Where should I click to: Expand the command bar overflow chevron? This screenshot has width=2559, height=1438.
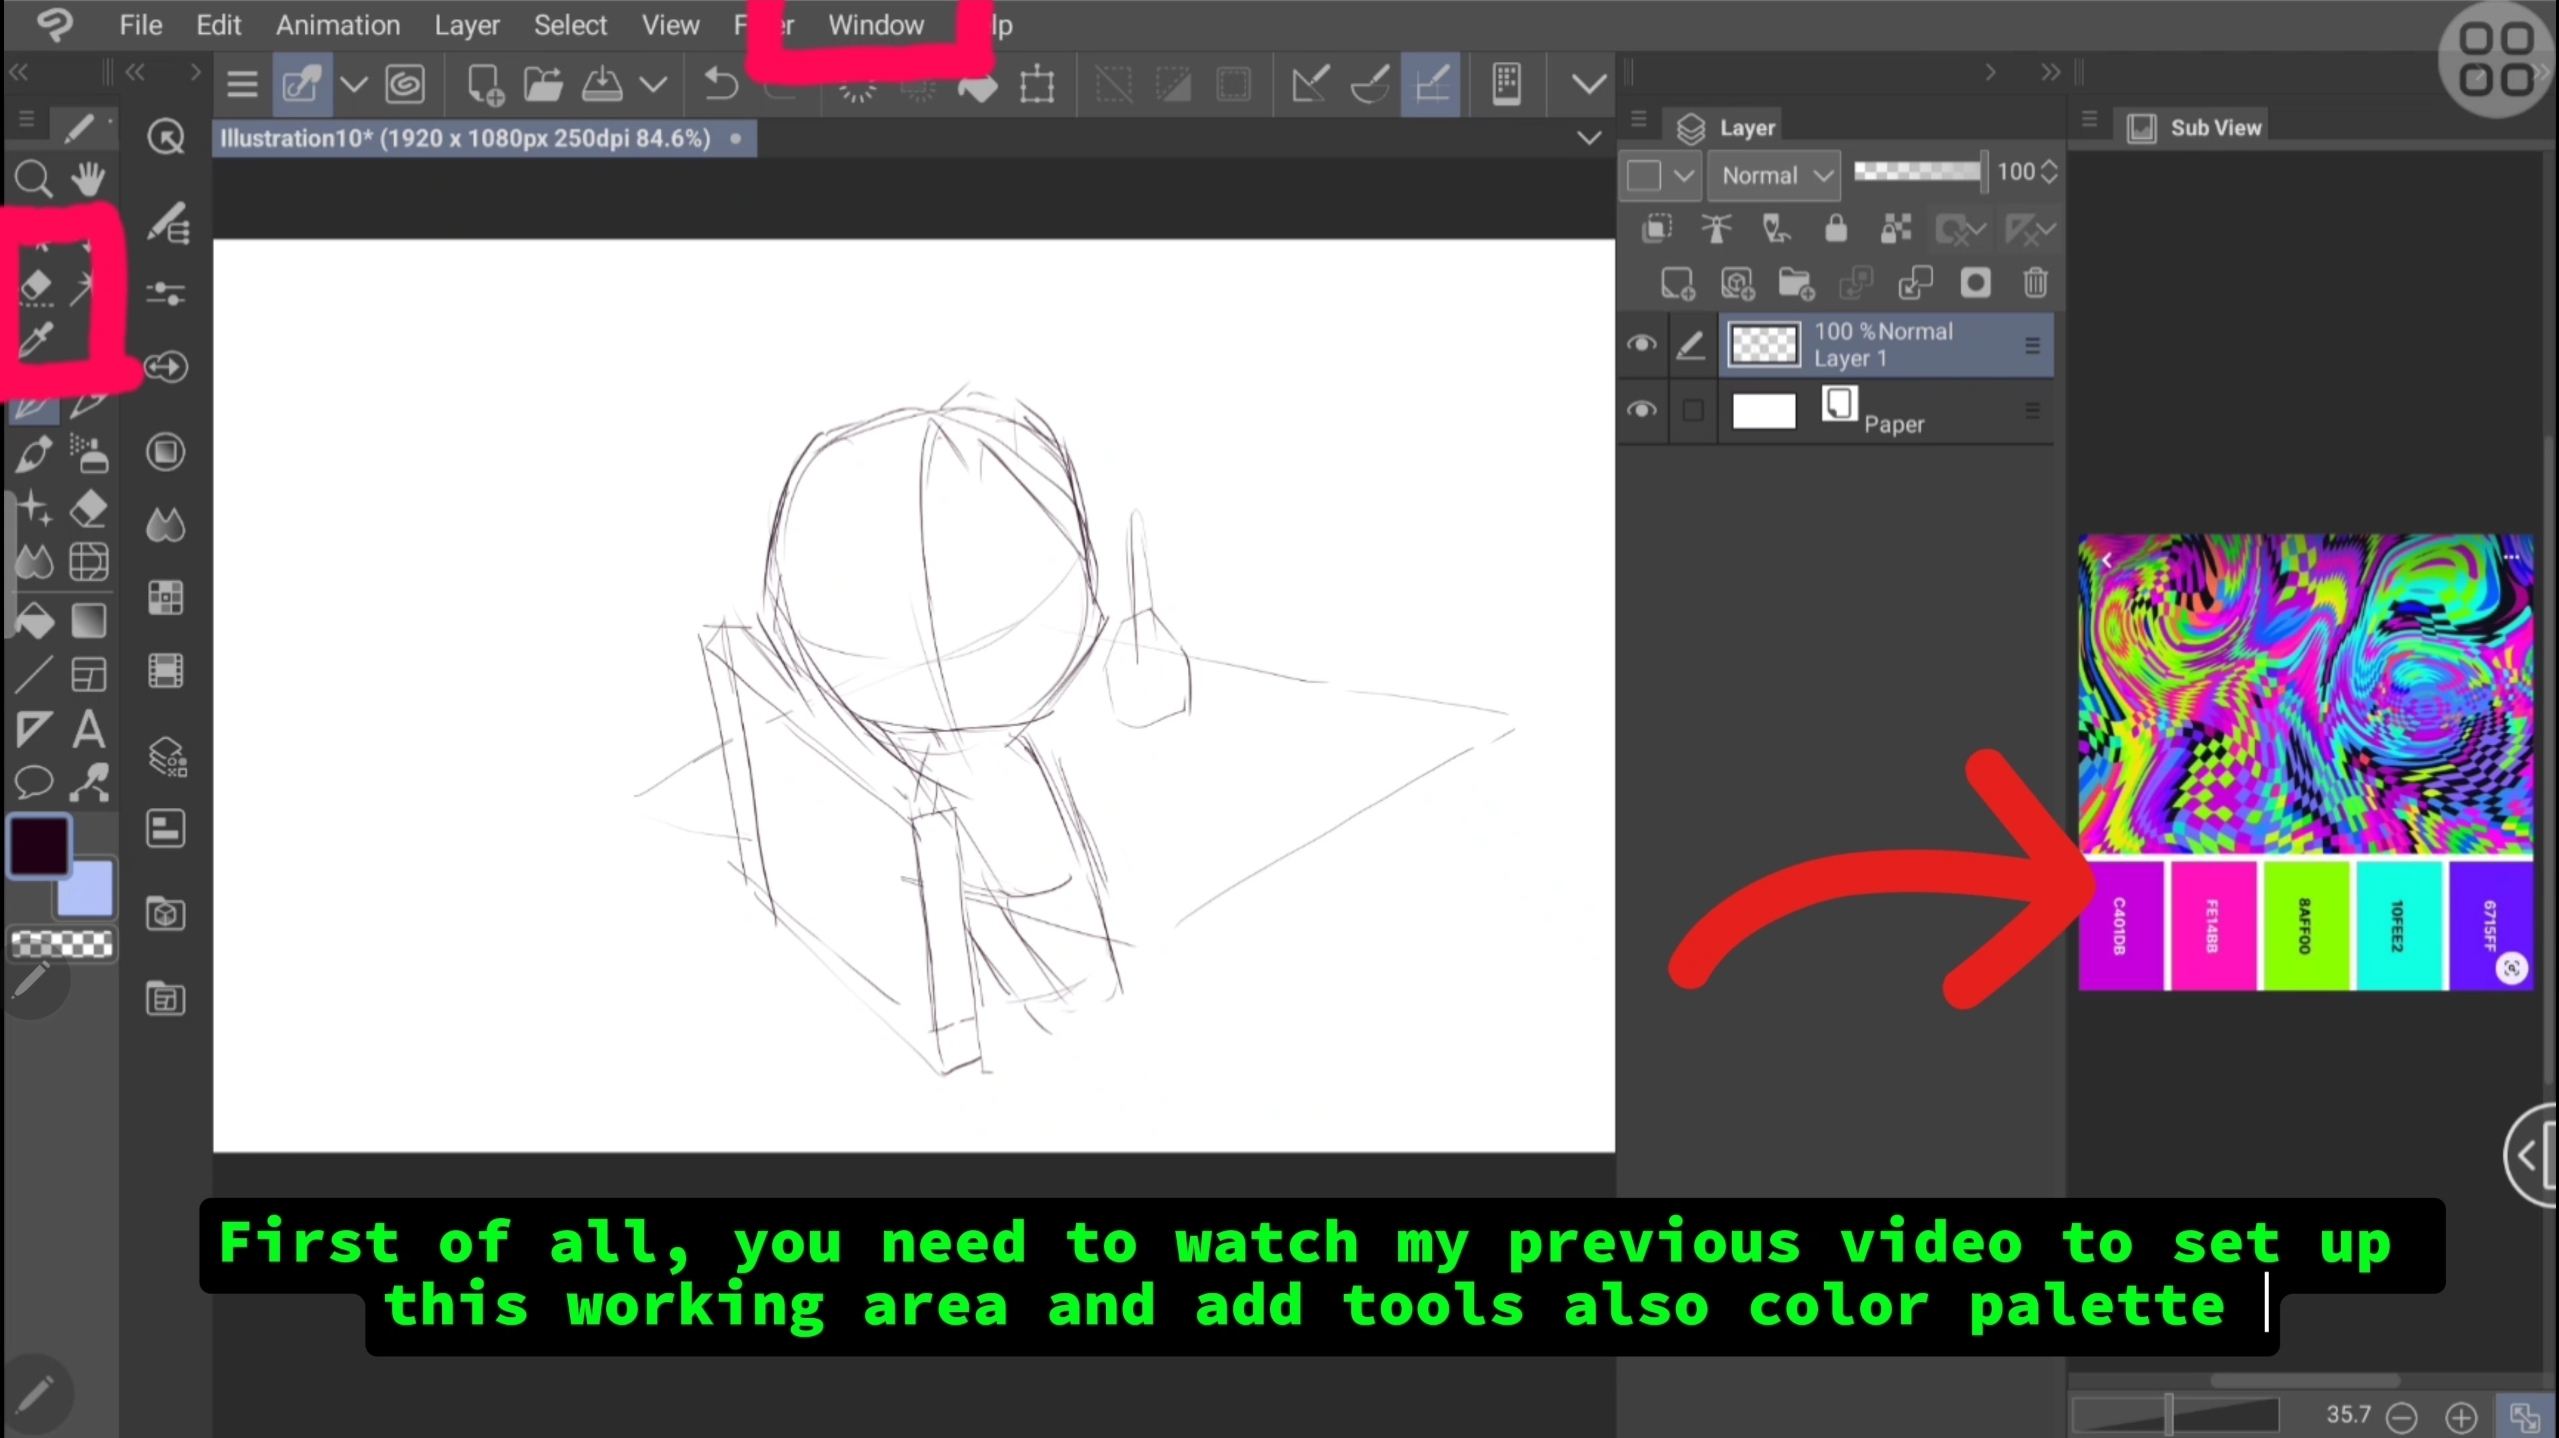click(x=1588, y=85)
